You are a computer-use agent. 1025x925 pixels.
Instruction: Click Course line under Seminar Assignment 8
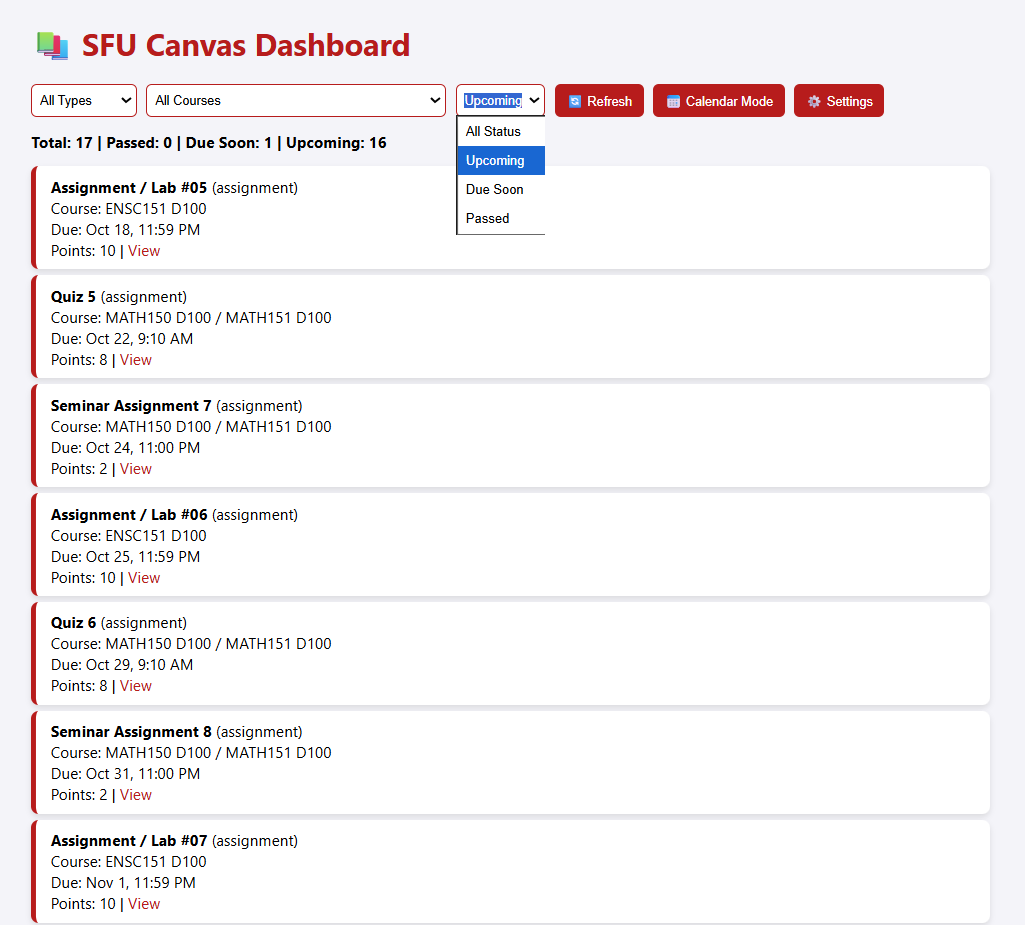point(192,753)
